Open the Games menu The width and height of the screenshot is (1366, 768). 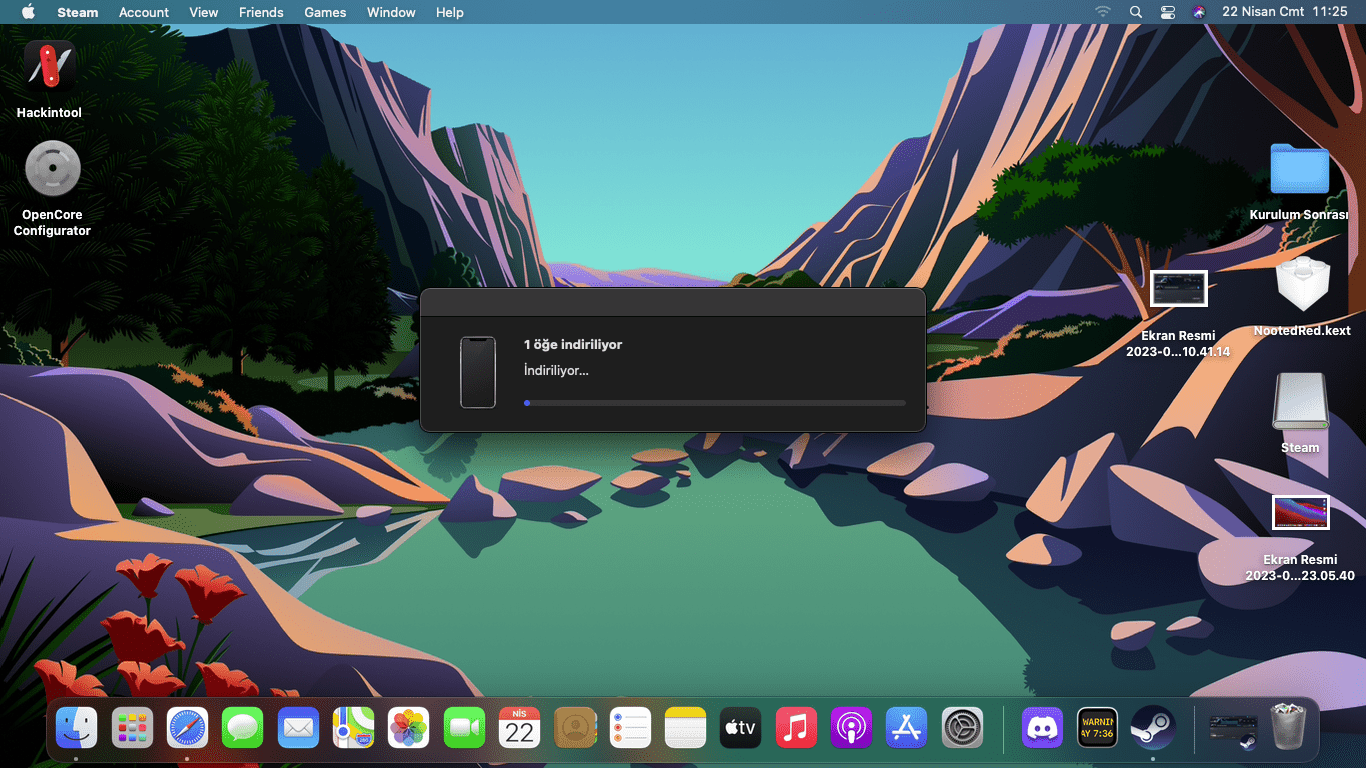coord(325,12)
